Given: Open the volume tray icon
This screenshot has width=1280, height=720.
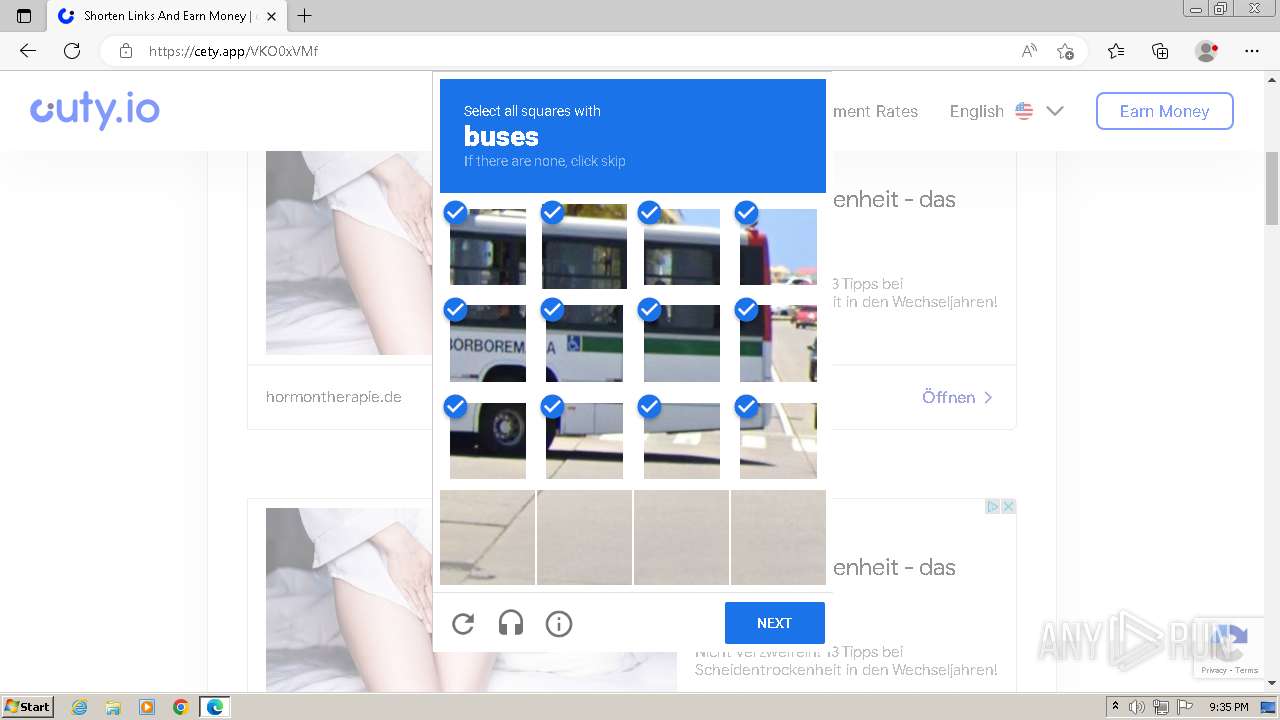Looking at the screenshot, I should pos(1137,707).
